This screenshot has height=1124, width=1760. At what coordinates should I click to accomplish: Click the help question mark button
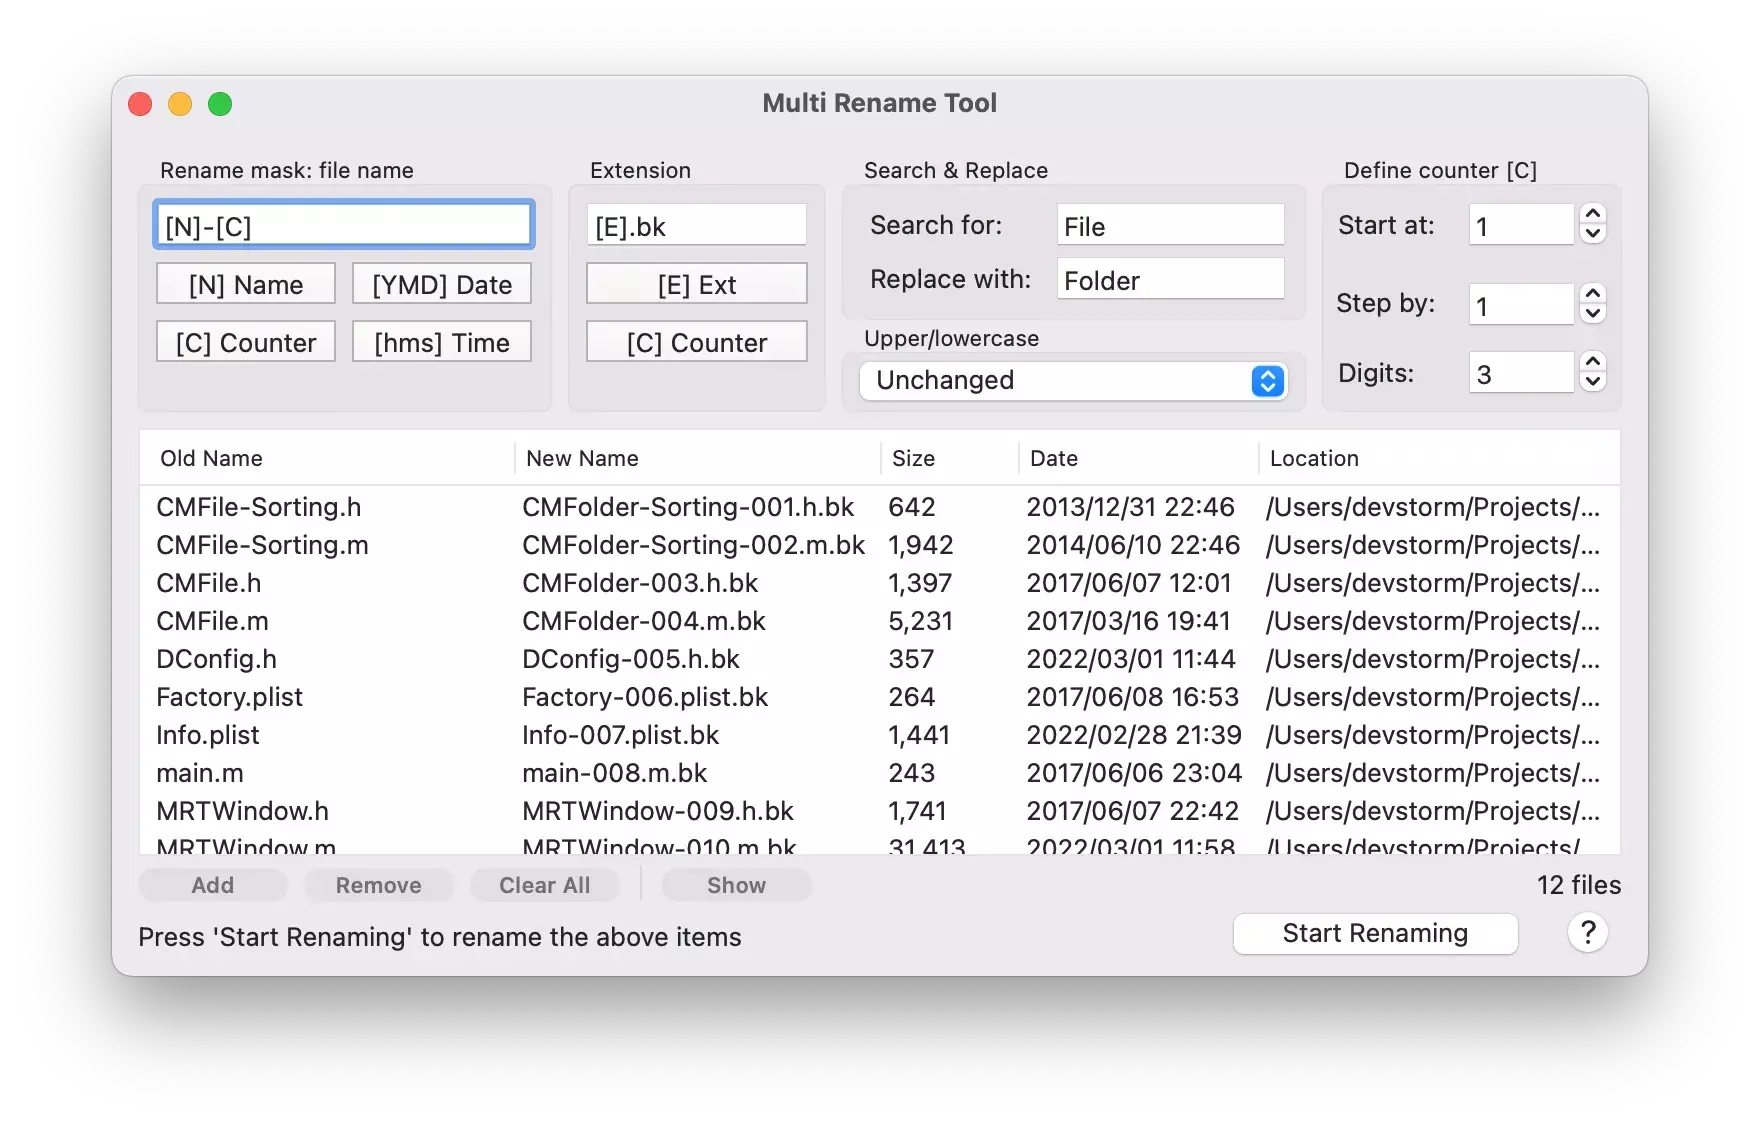click(1587, 933)
